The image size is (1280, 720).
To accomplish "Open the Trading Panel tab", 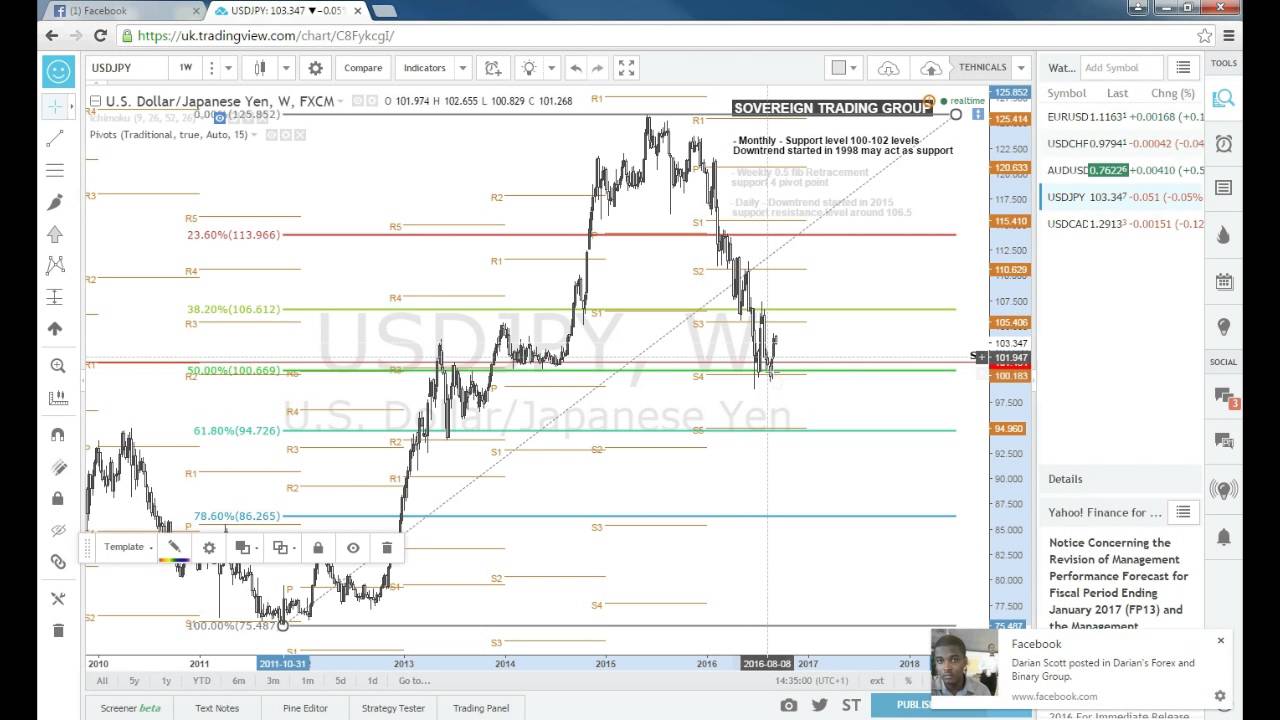I will (481, 708).
